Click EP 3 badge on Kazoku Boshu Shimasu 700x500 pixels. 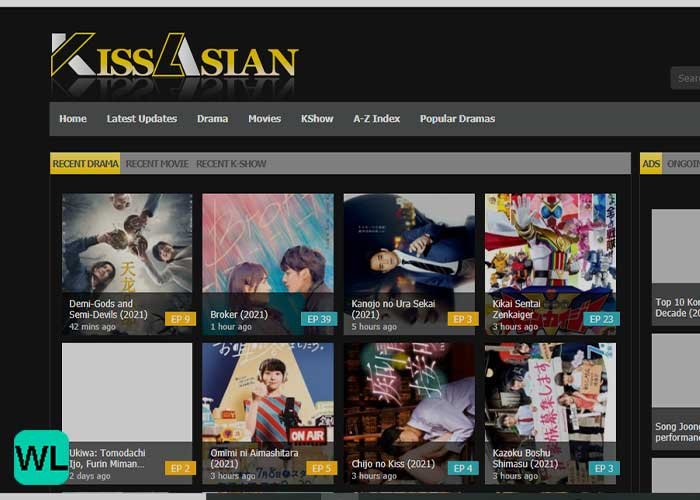[x=604, y=468]
